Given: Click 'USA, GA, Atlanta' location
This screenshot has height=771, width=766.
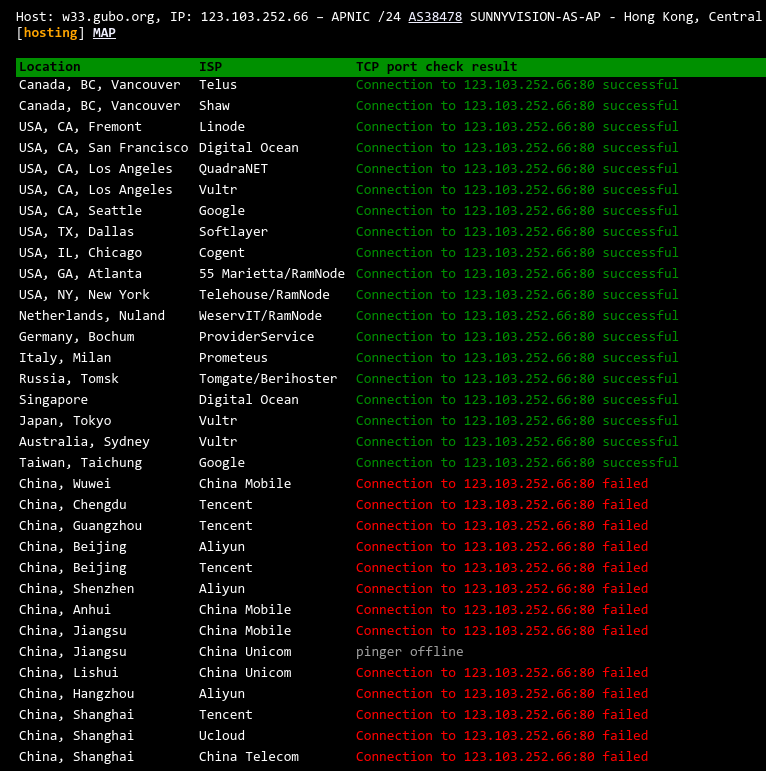Looking at the screenshot, I should (80, 274).
